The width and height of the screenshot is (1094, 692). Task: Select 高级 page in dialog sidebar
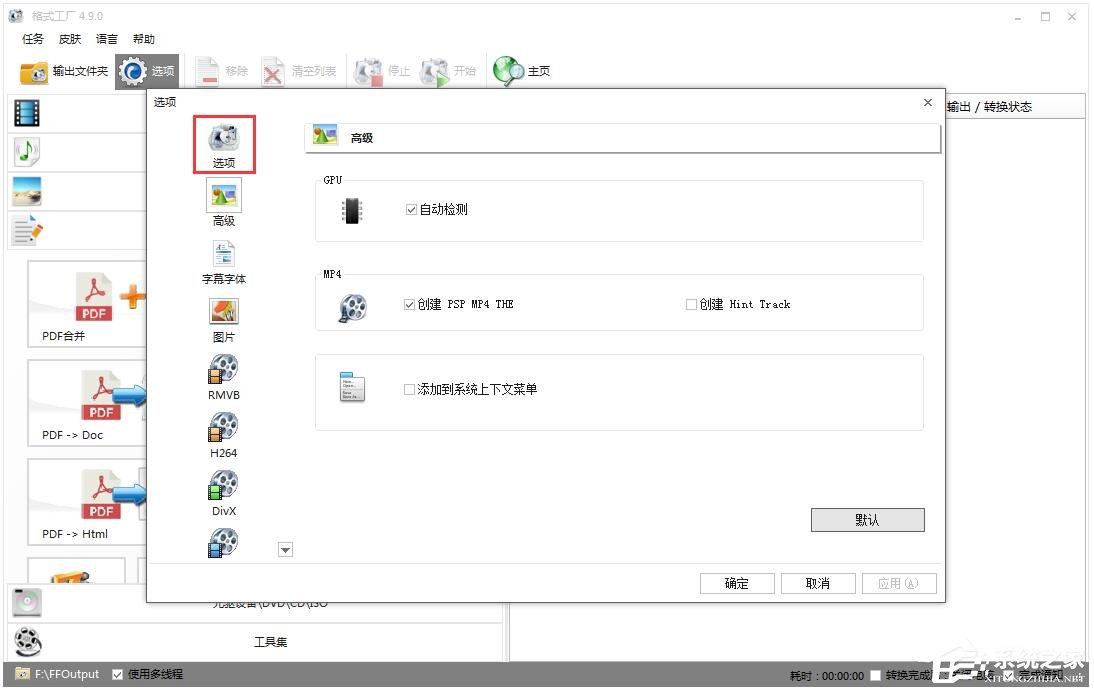(x=224, y=203)
